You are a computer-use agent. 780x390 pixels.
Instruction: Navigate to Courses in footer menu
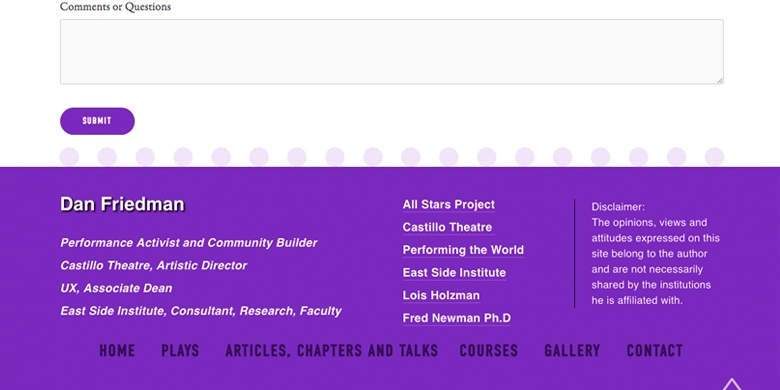(488, 351)
